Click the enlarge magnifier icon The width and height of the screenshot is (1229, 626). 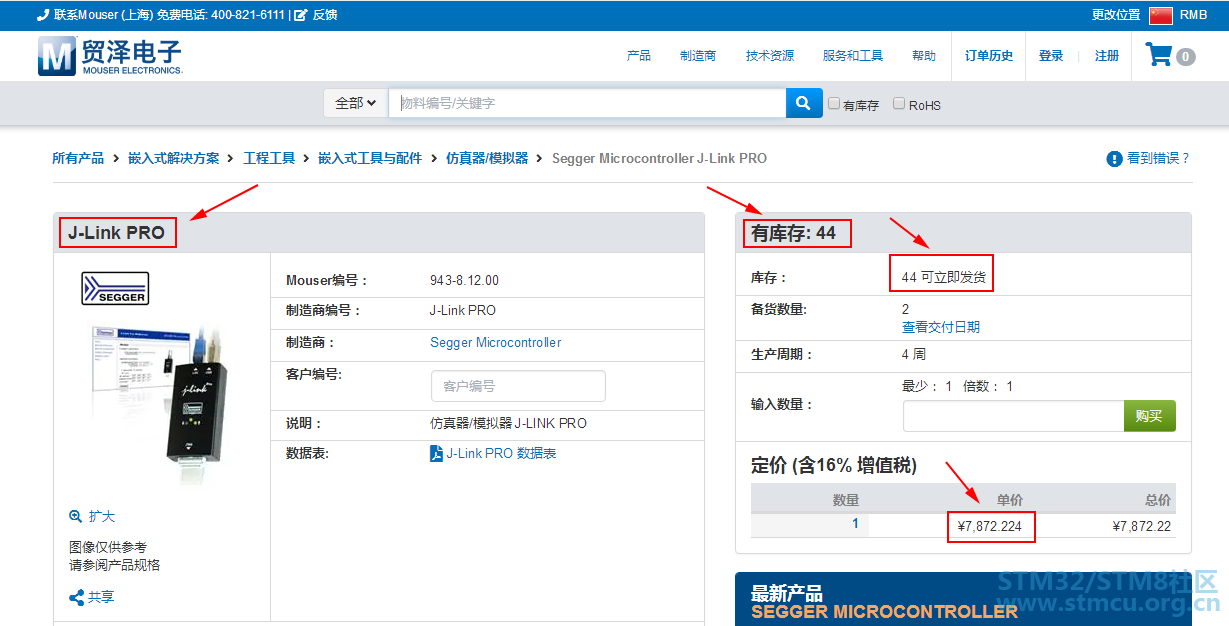click(75, 516)
